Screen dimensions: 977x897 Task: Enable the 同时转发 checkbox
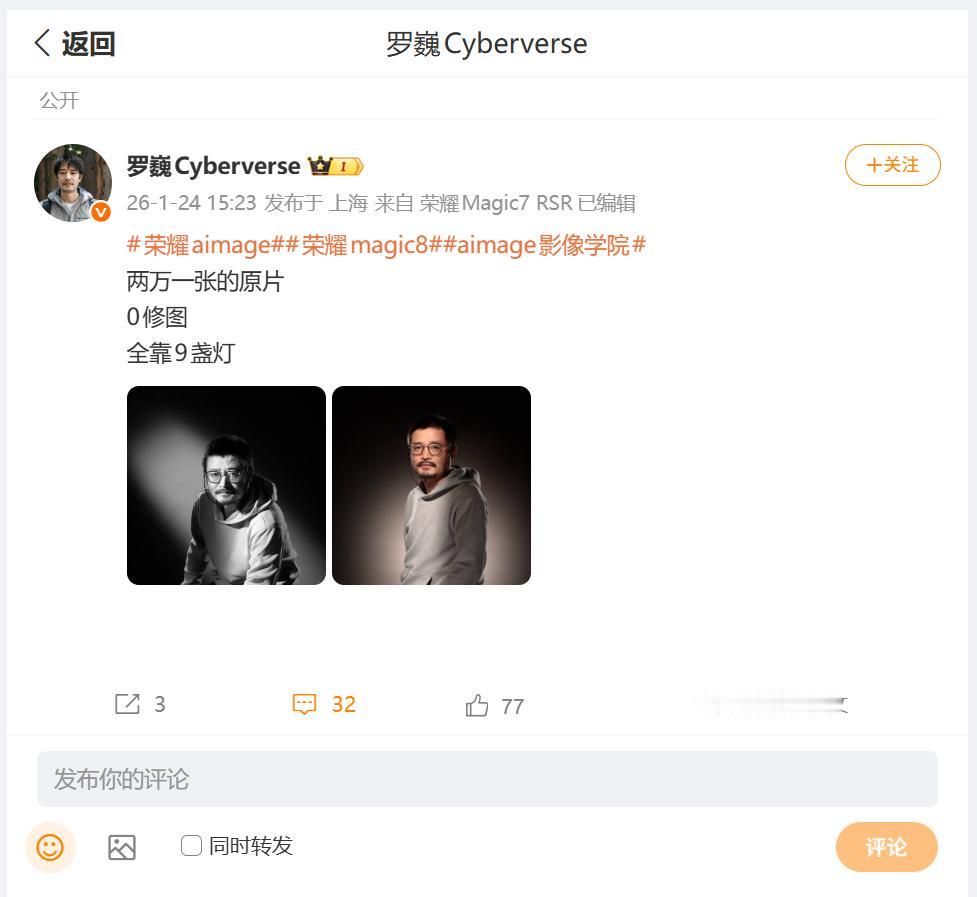coord(191,845)
